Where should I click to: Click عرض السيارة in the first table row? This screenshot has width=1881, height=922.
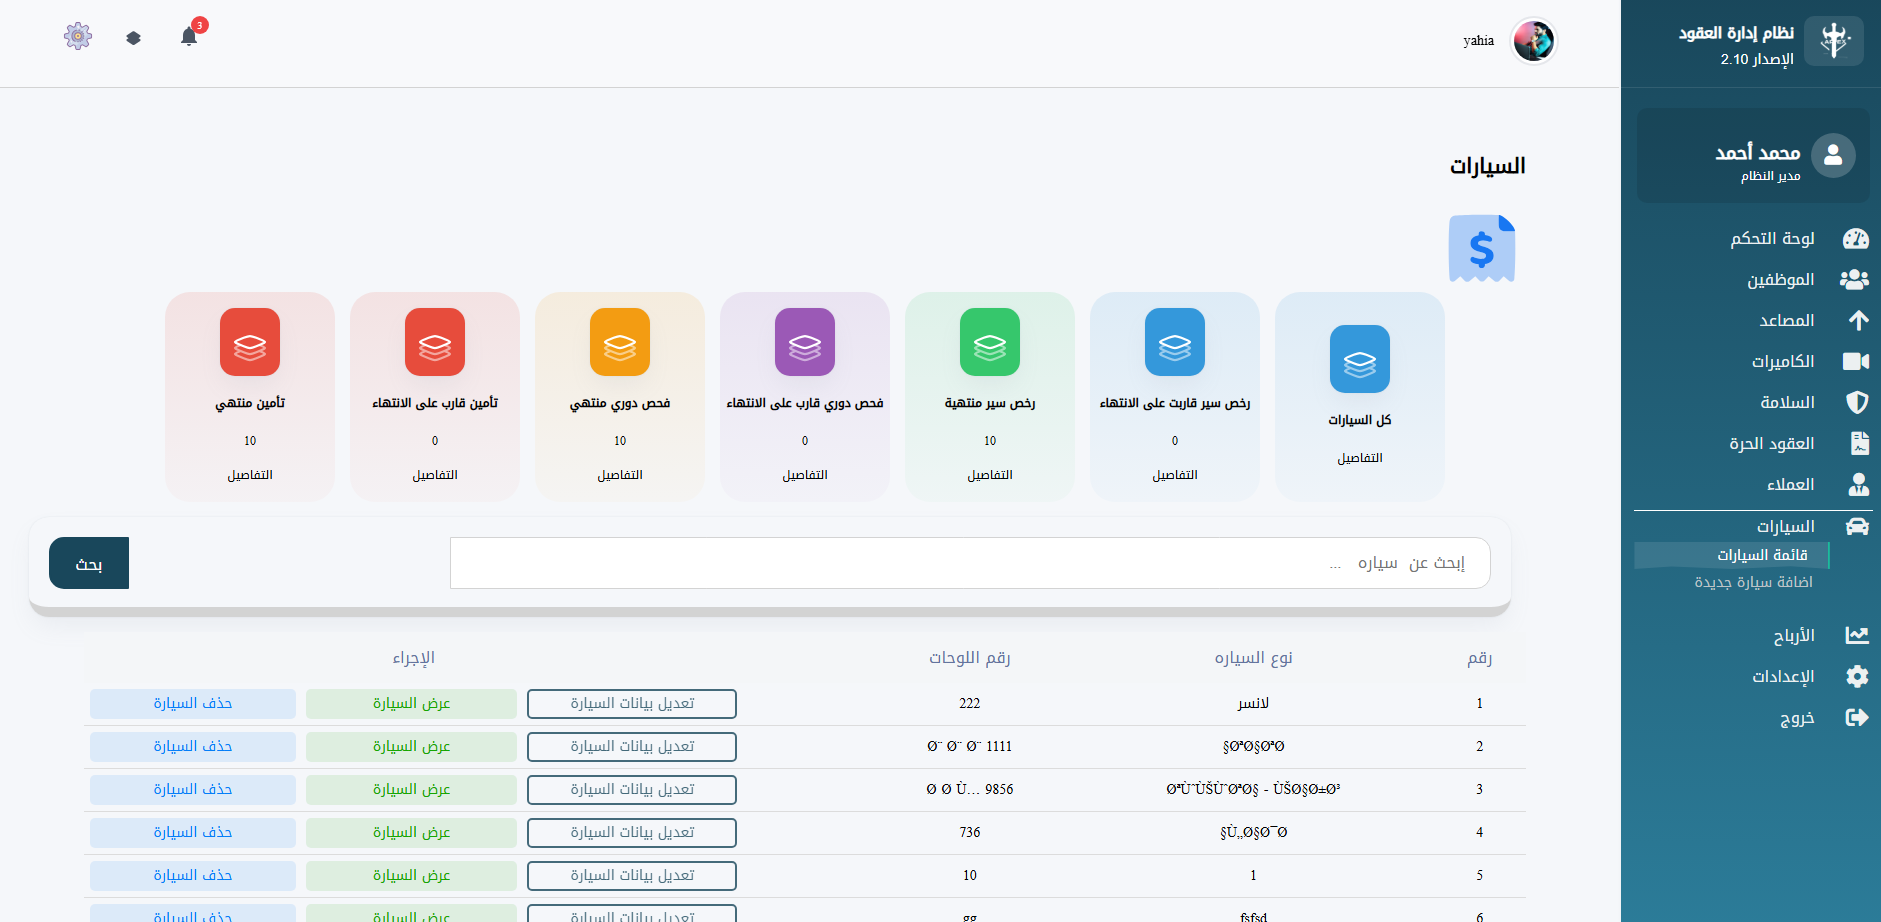tap(411, 703)
